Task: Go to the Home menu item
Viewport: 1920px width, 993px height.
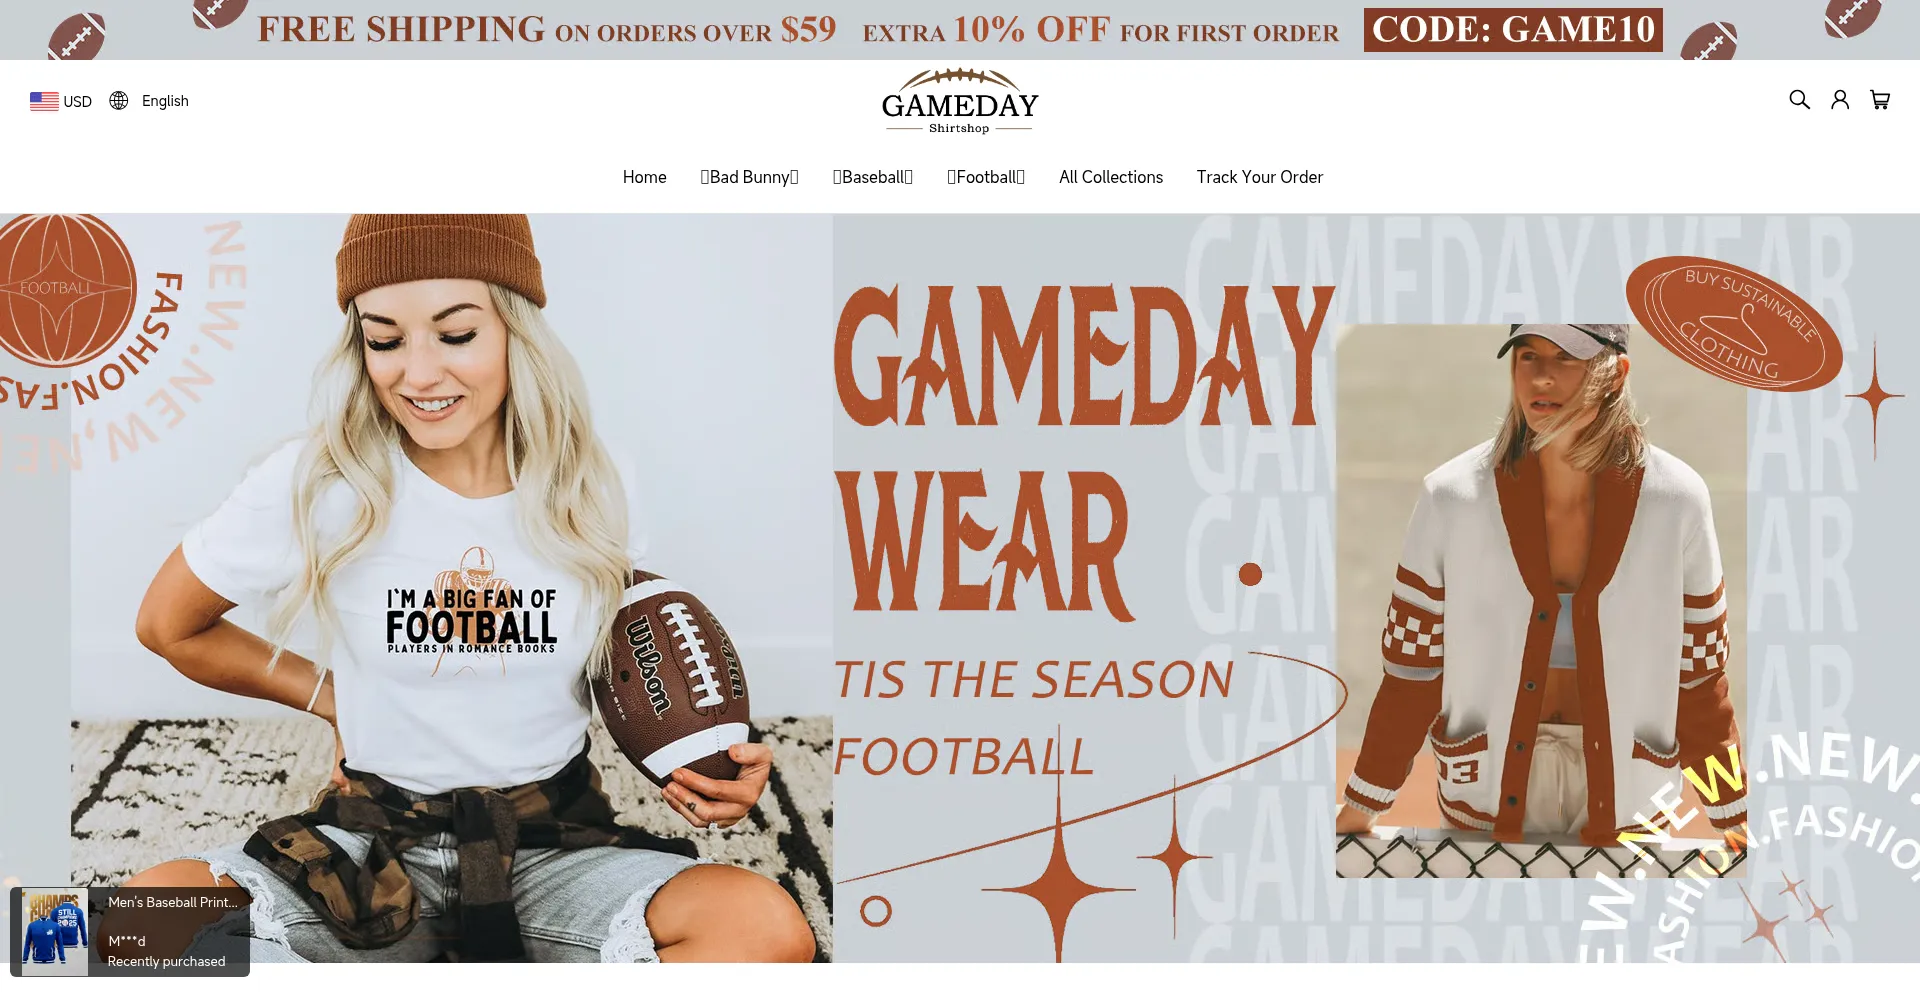Action: click(x=644, y=177)
